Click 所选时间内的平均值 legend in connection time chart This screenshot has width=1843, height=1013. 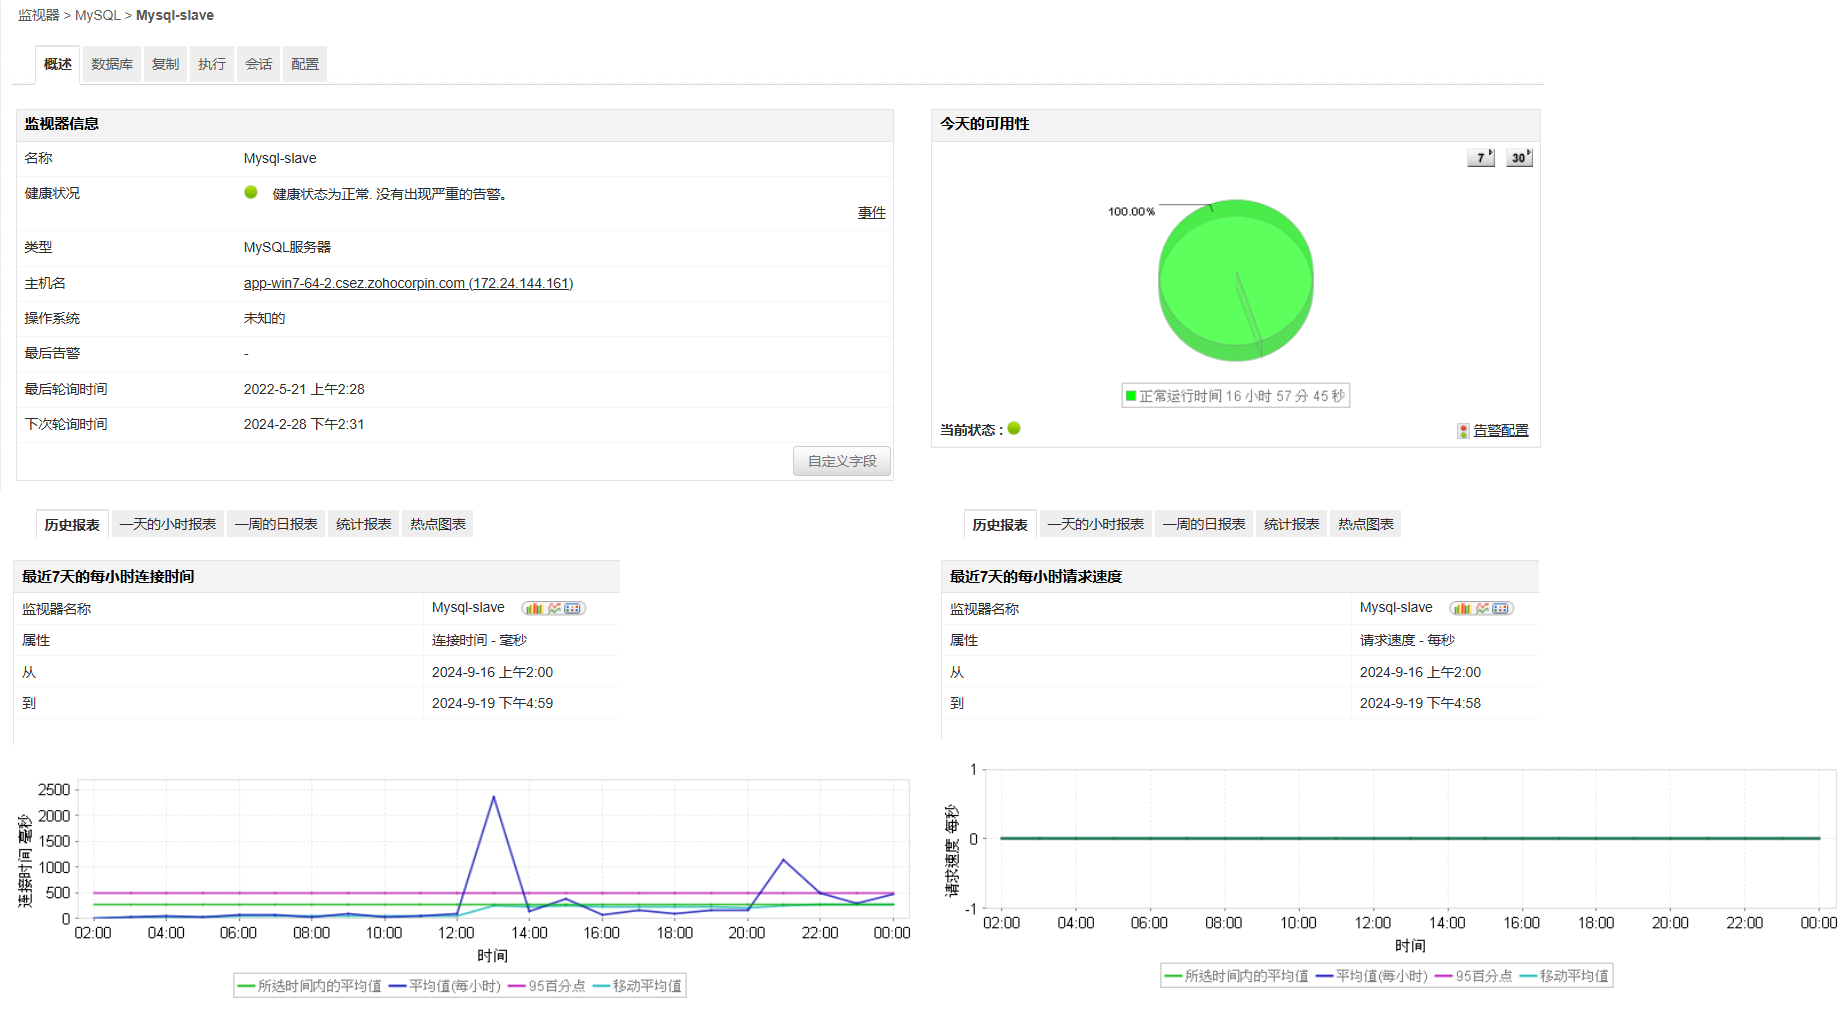point(310,986)
